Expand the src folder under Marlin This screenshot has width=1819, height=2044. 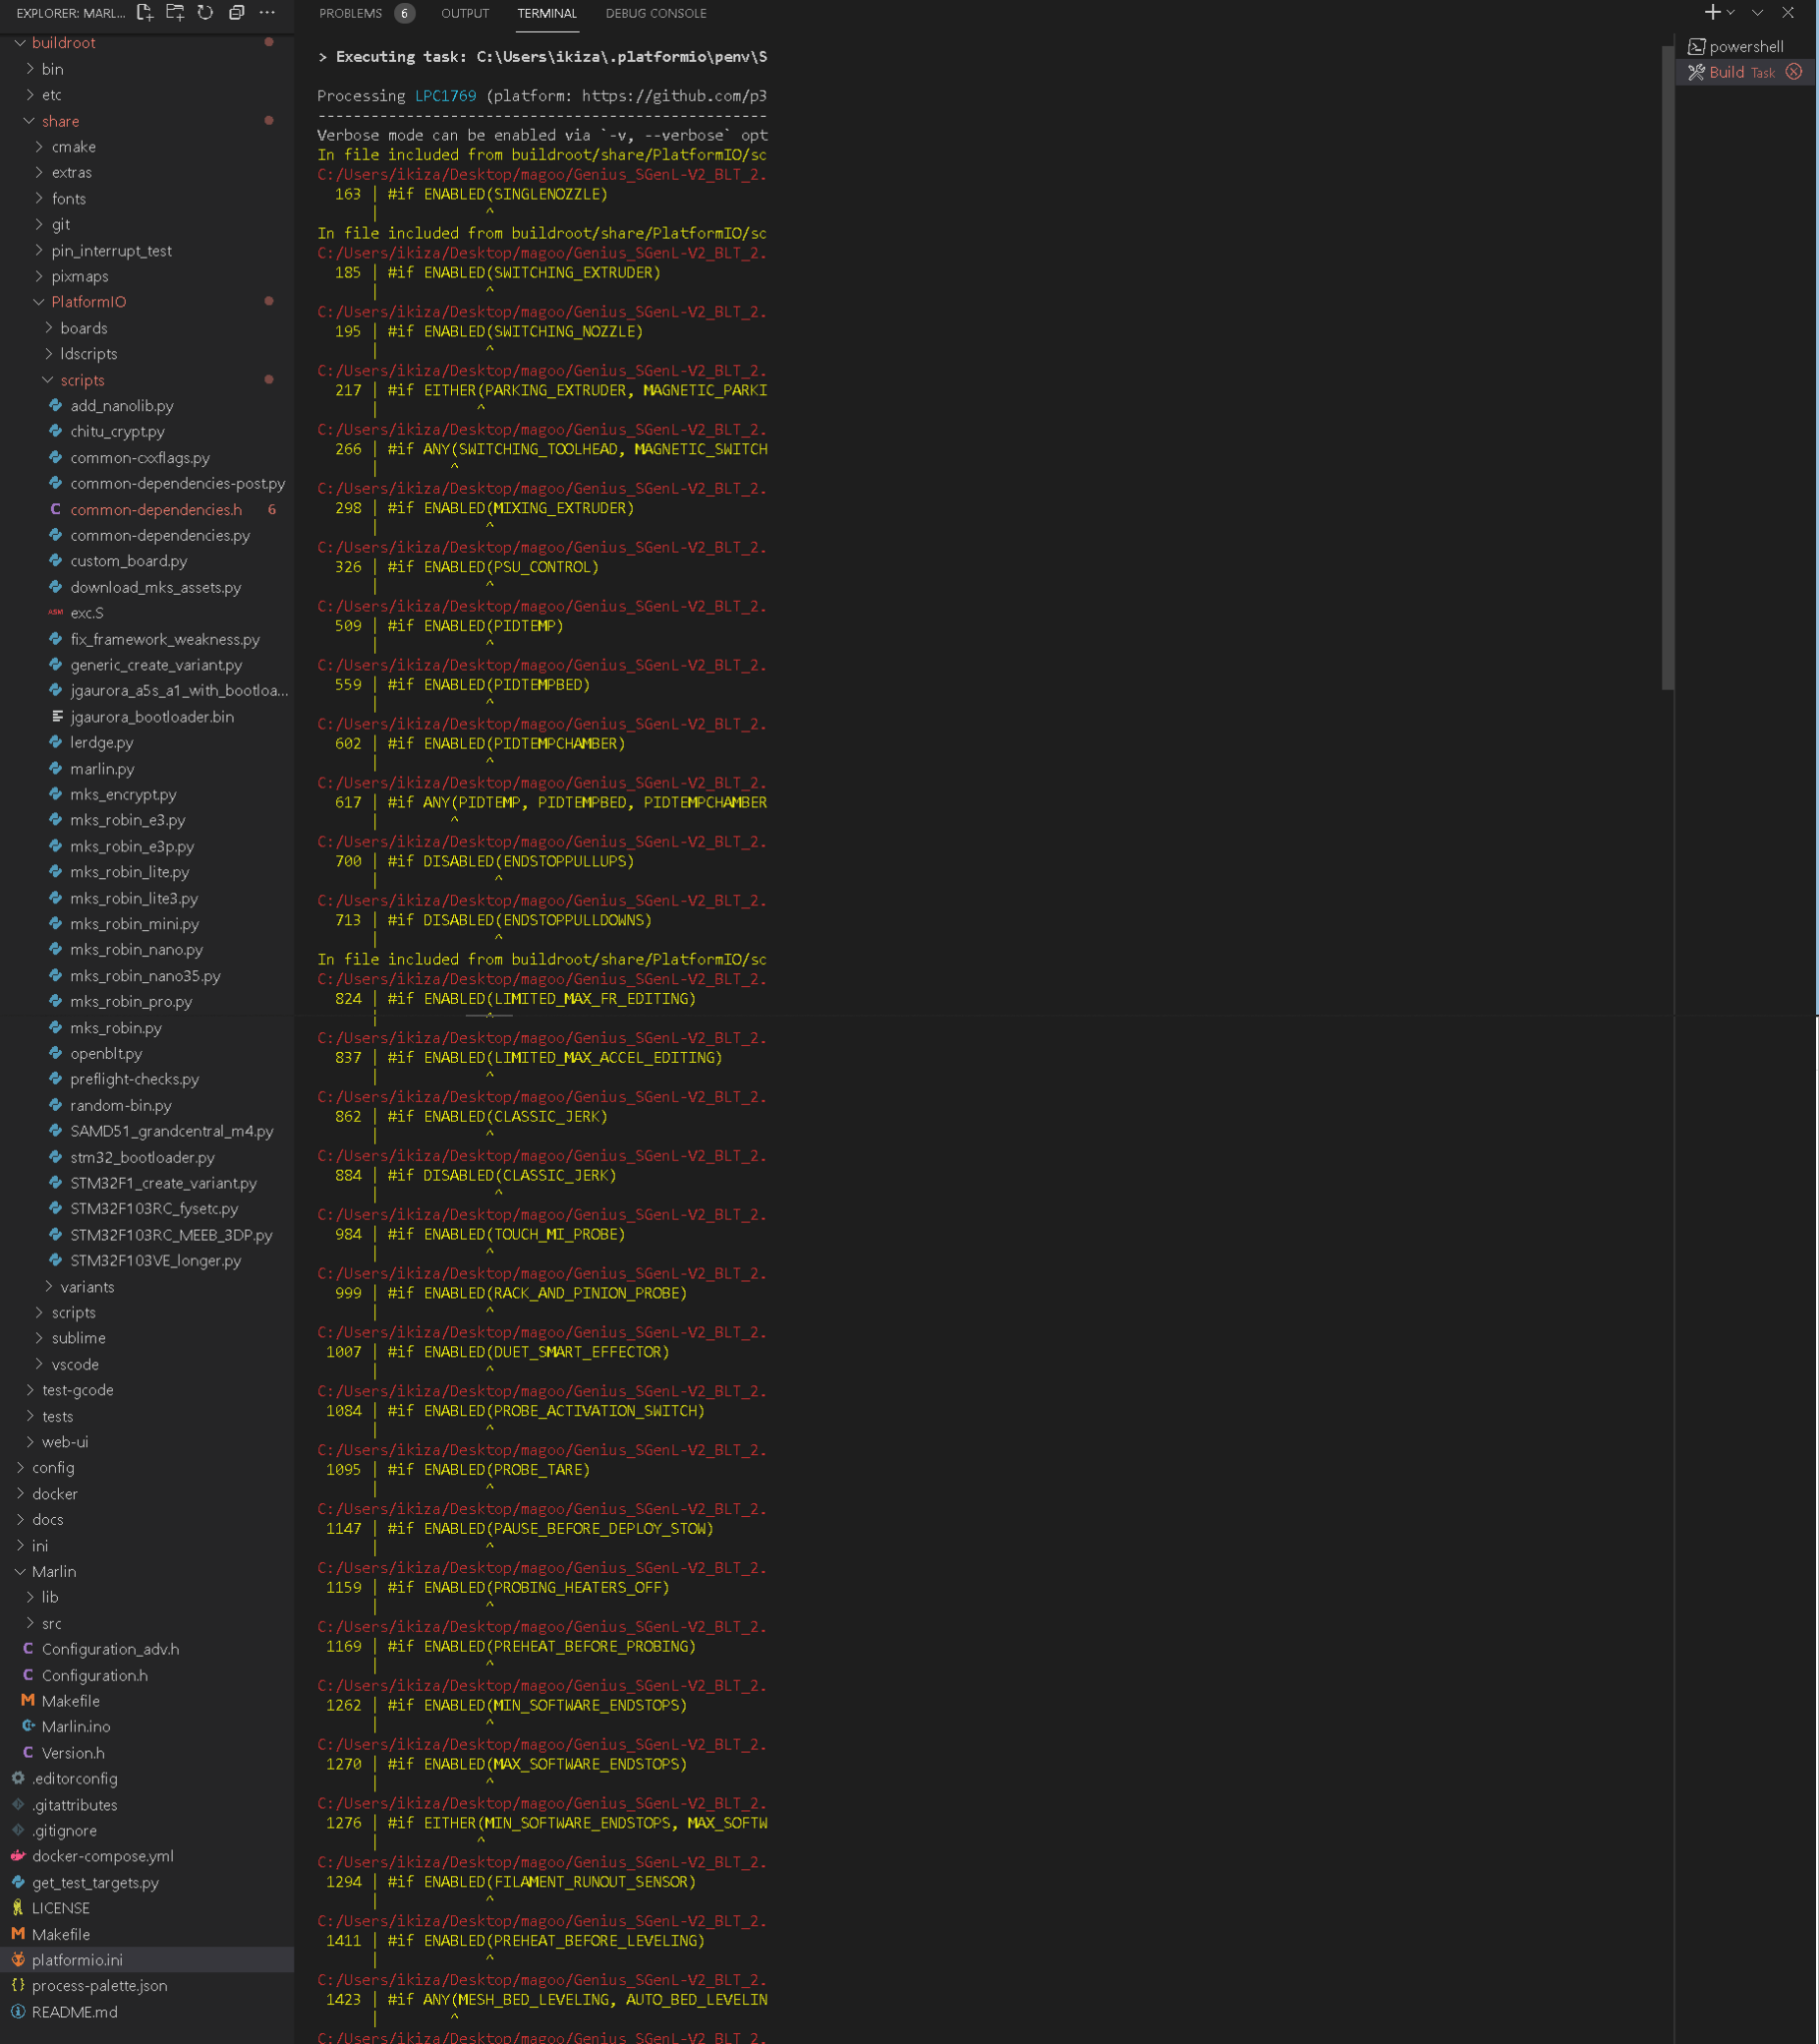pos(30,1624)
